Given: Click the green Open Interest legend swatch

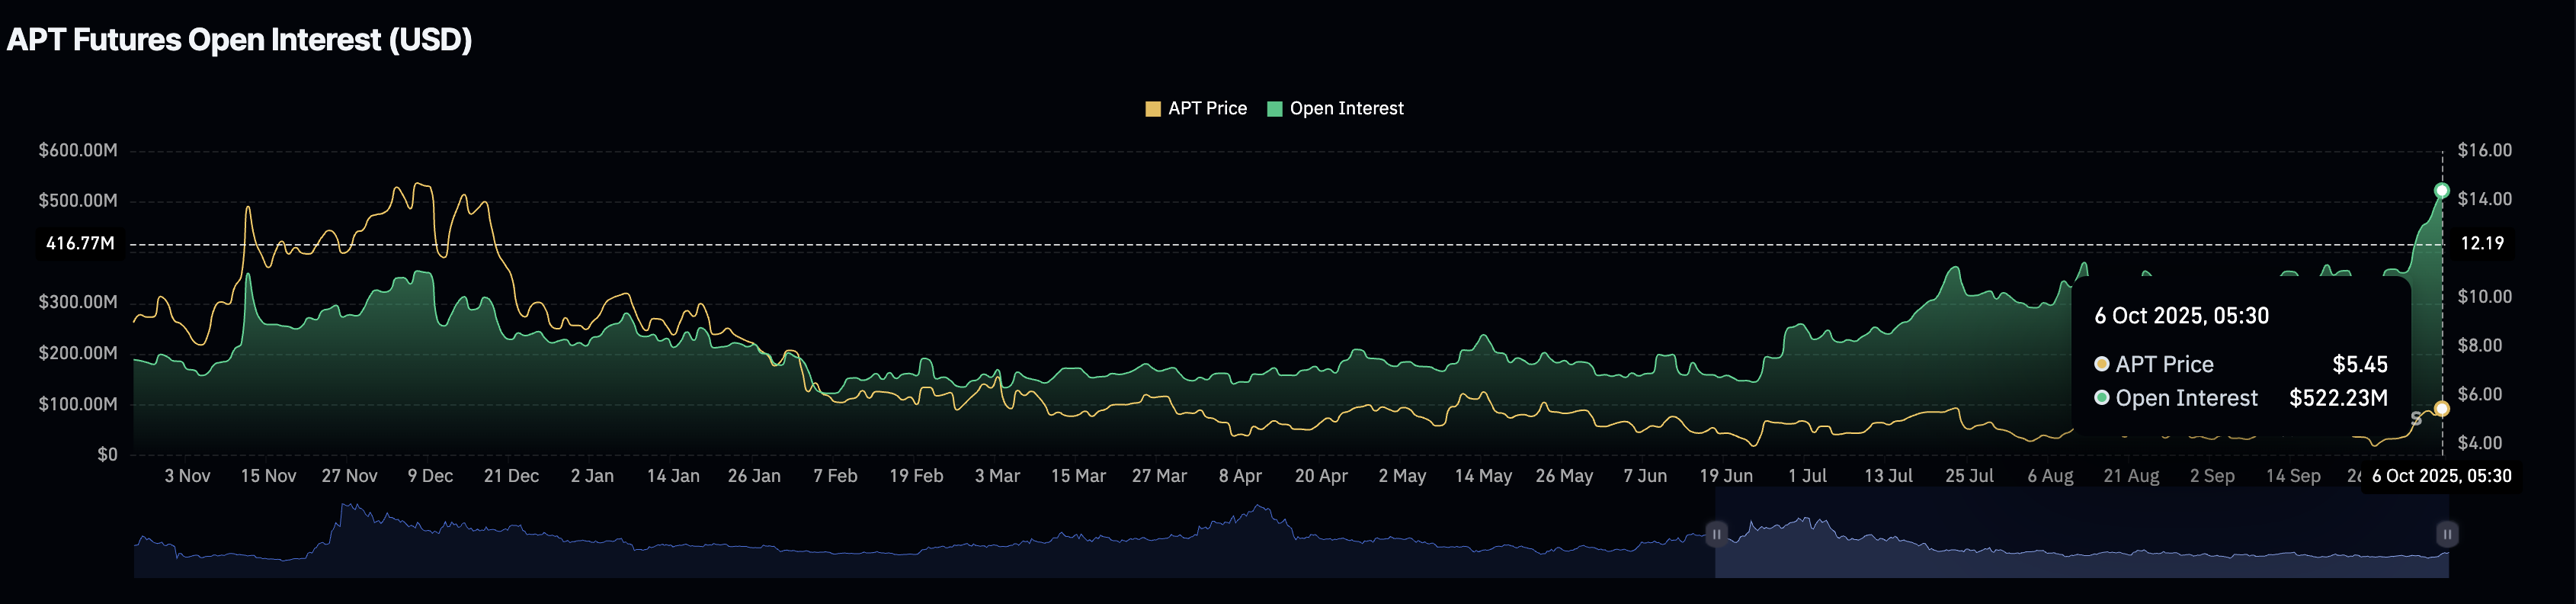Looking at the screenshot, I should pos(1274,109).
